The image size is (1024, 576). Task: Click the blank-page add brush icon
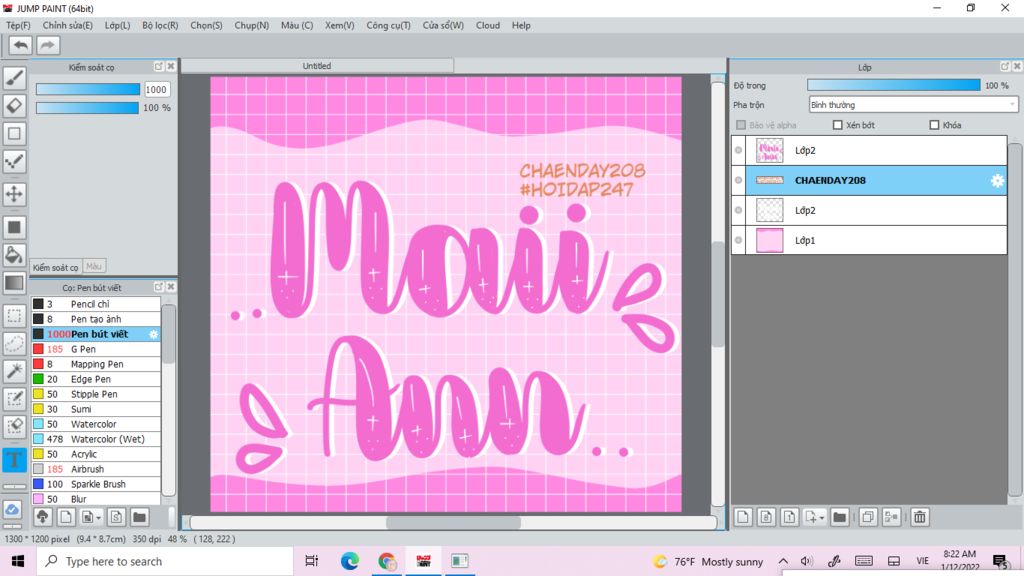pyautogui.click(x=66, y=517)
